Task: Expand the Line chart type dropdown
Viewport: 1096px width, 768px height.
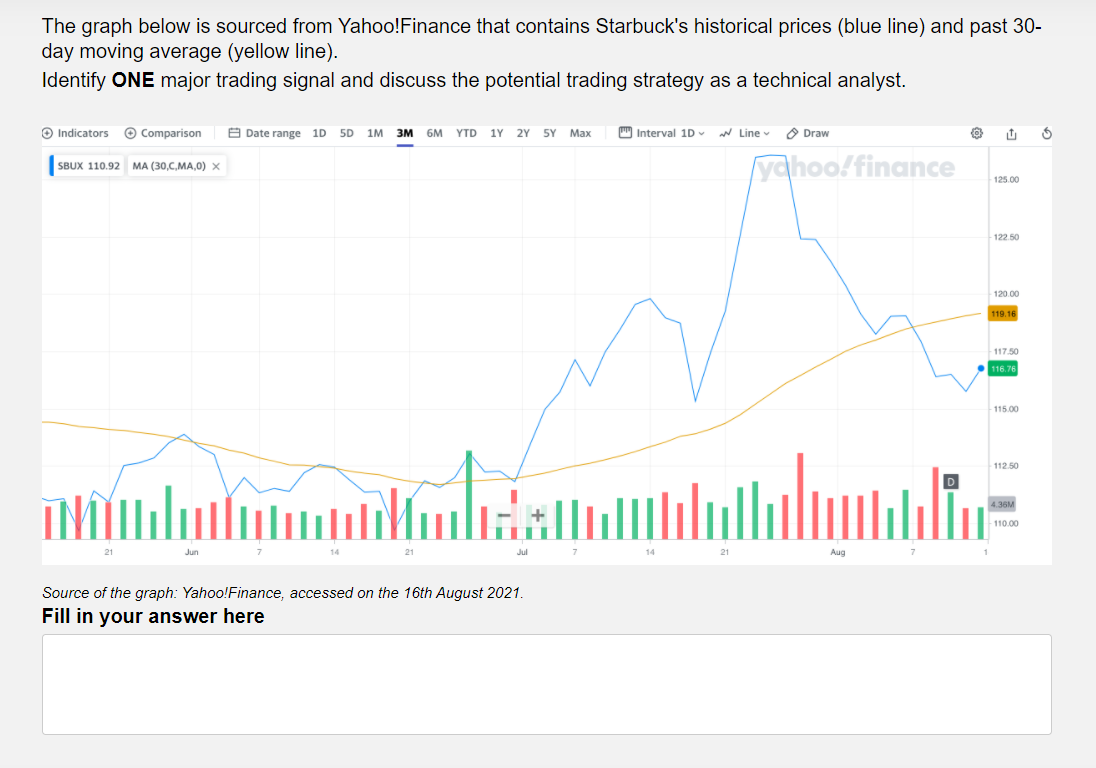Action: pyautogui.click(x=744, y=133)
